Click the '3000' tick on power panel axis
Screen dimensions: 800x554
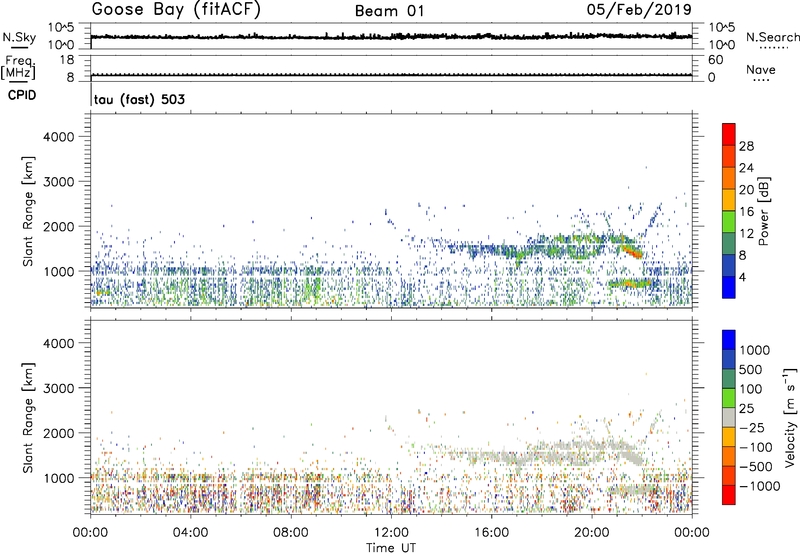pyautogui.click(x=58, y=182)
